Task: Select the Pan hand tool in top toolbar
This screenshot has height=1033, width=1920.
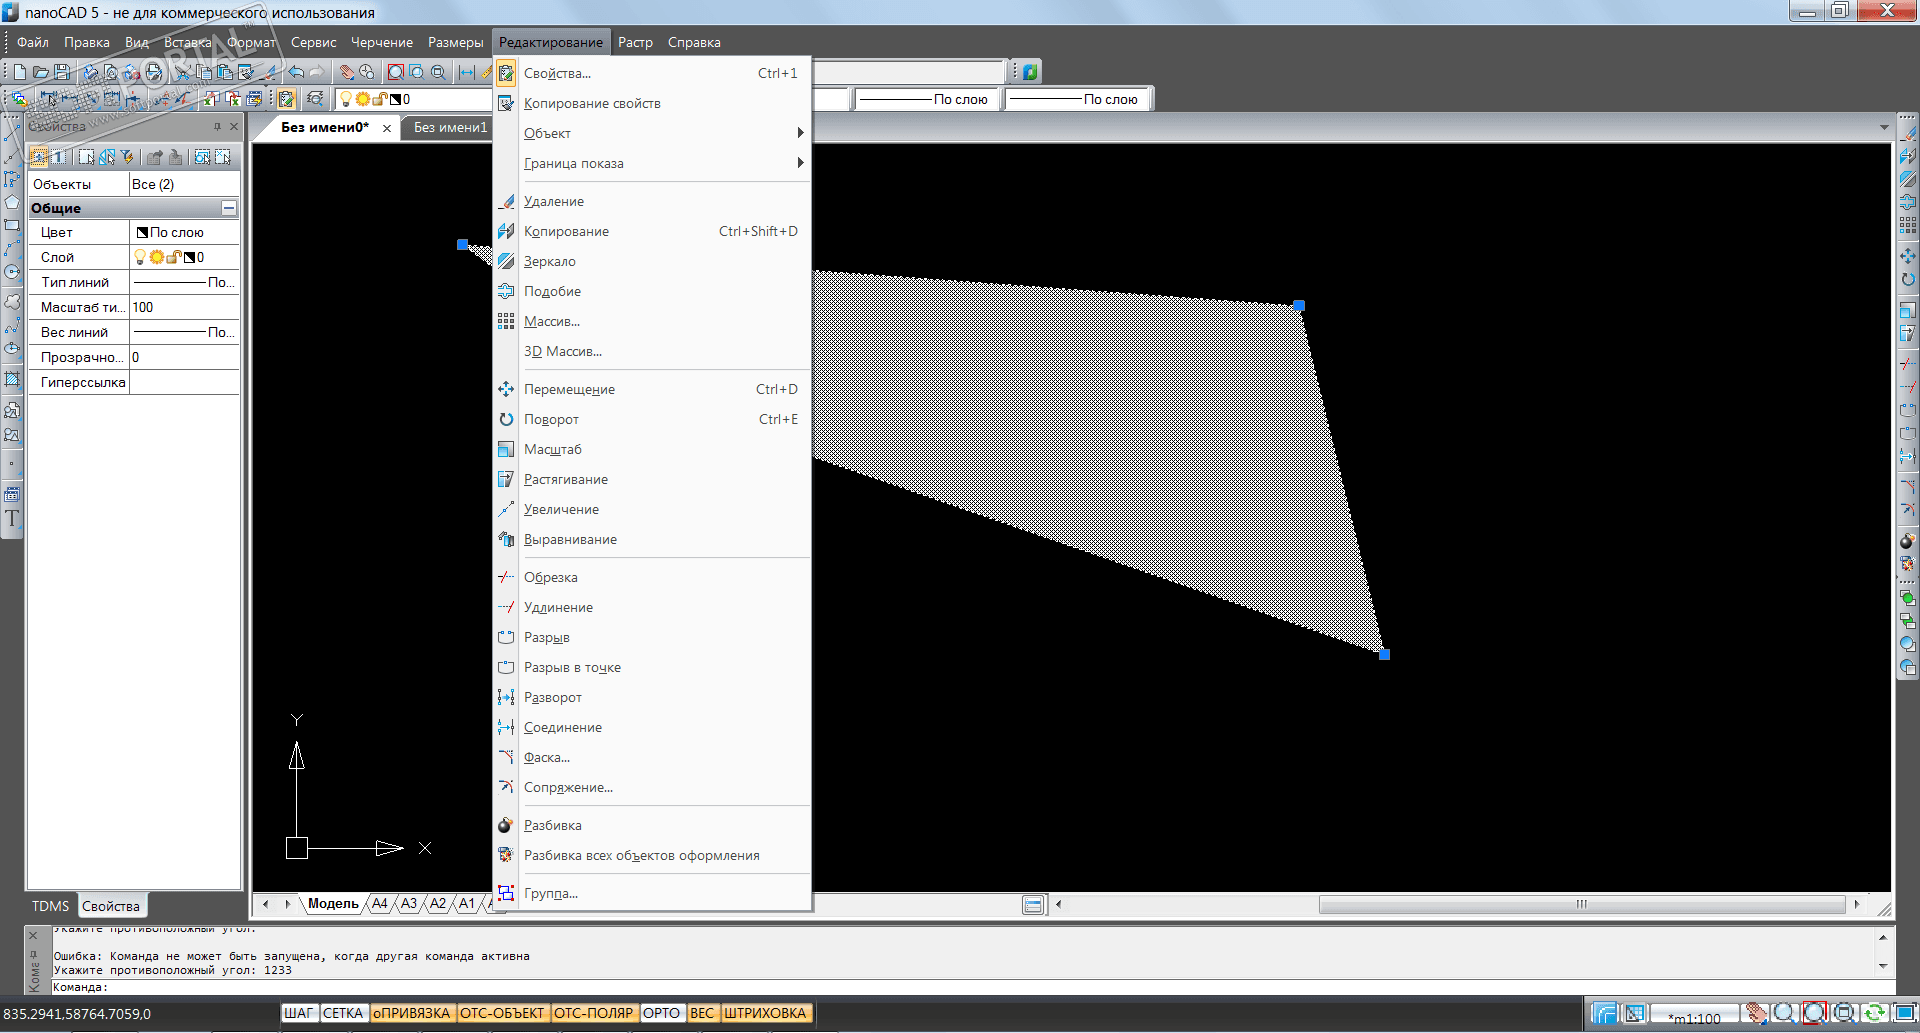Action: tap(346, 72)
